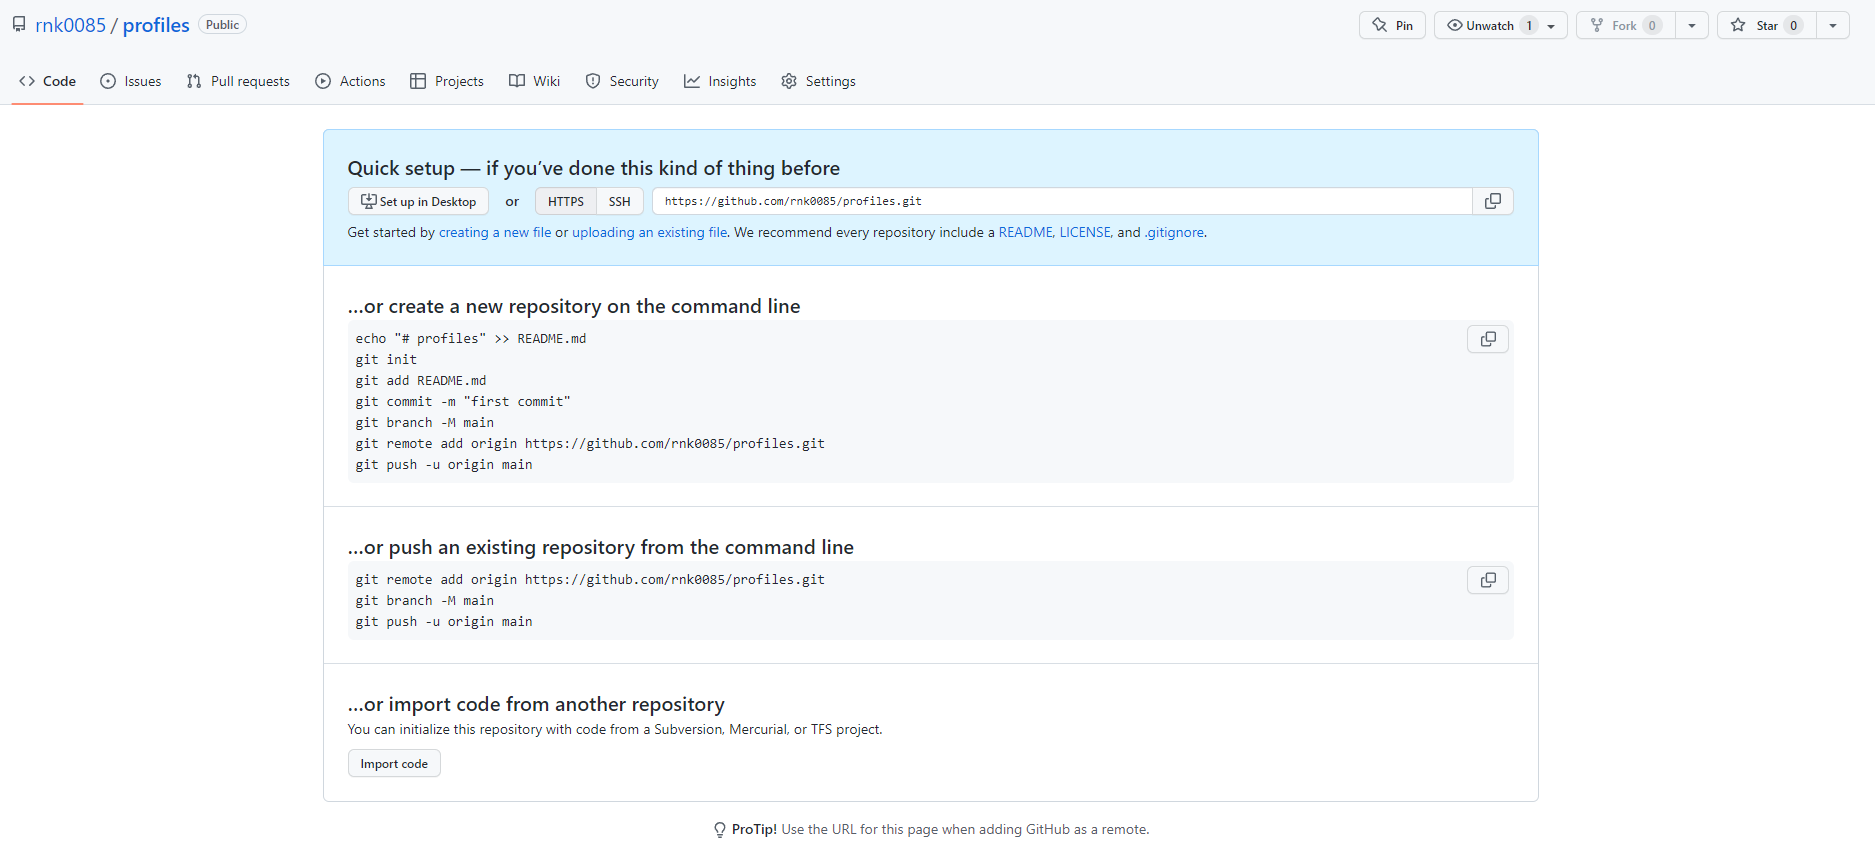Viewport: 1875px width, 845px height.
Task: Click the Security shield icon
Action: [x=593, y=81]
